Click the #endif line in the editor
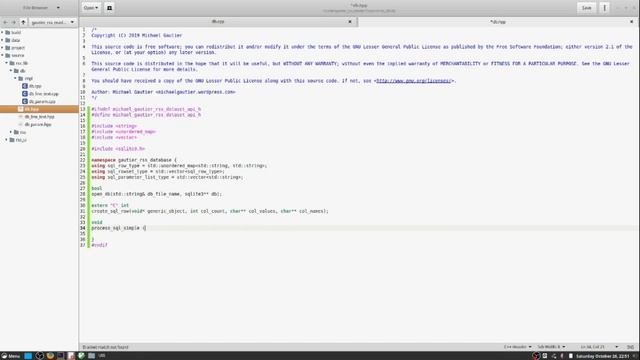 click(x=99, y=245)
